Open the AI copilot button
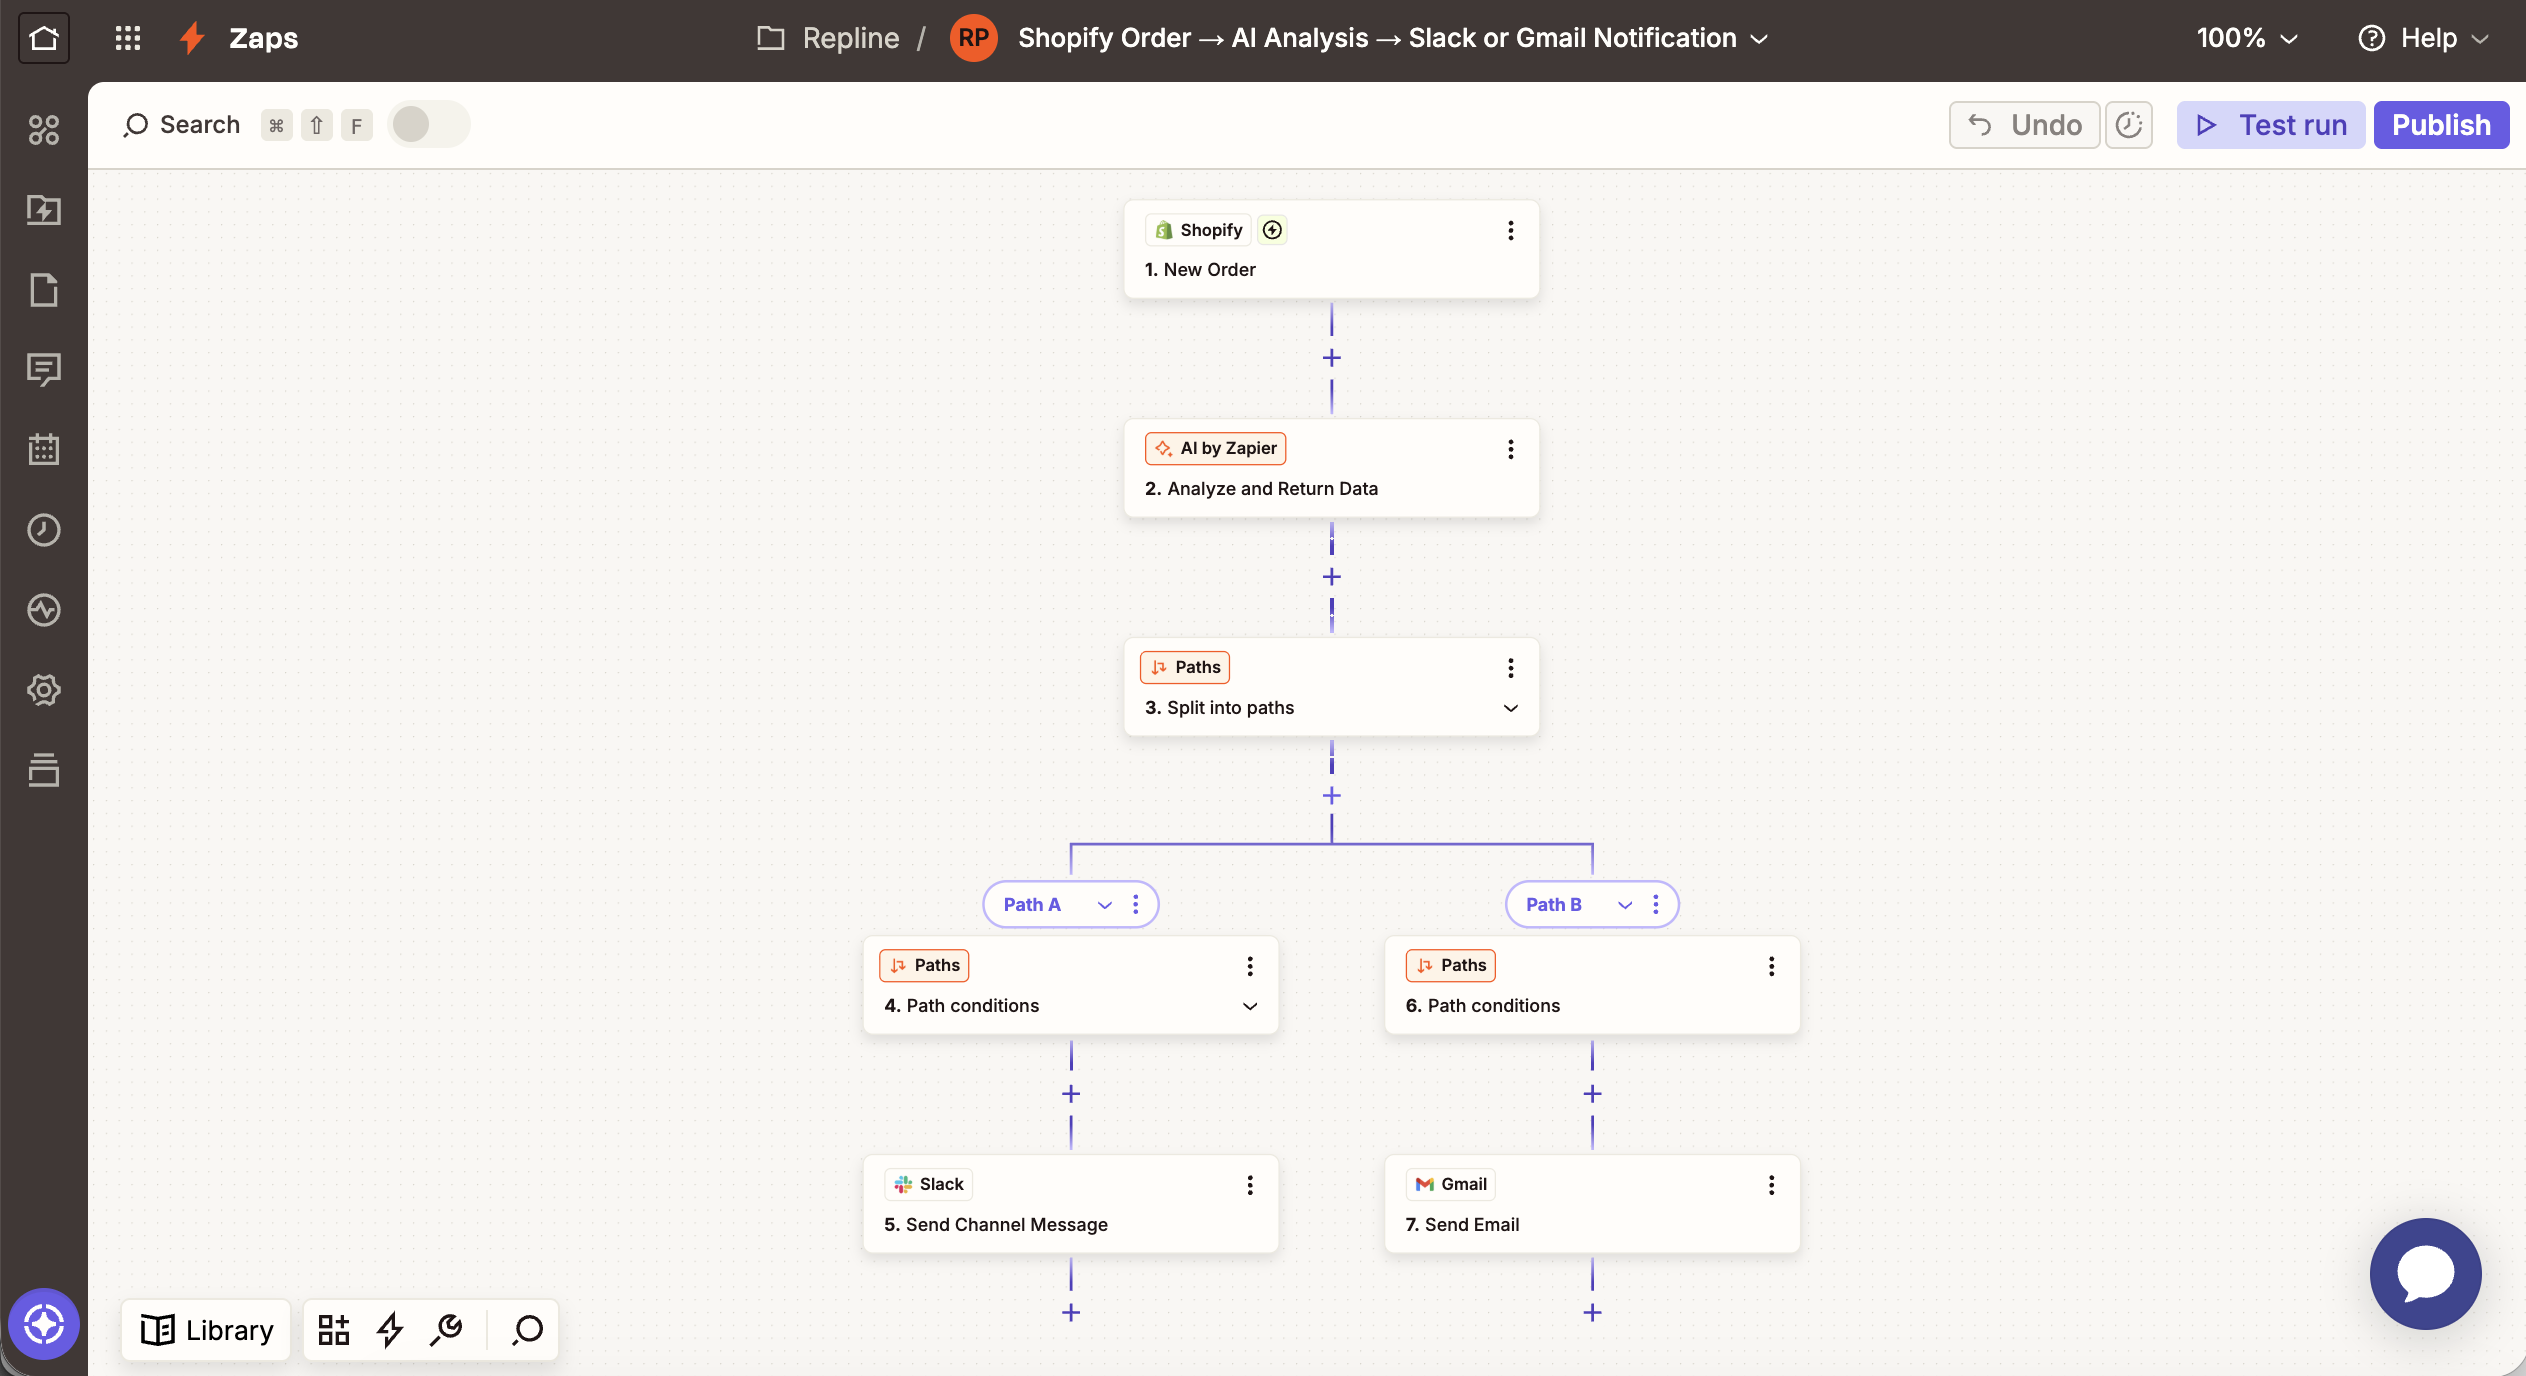The width and height of the screenshot is (2526, 1376). click(44, 1324)
